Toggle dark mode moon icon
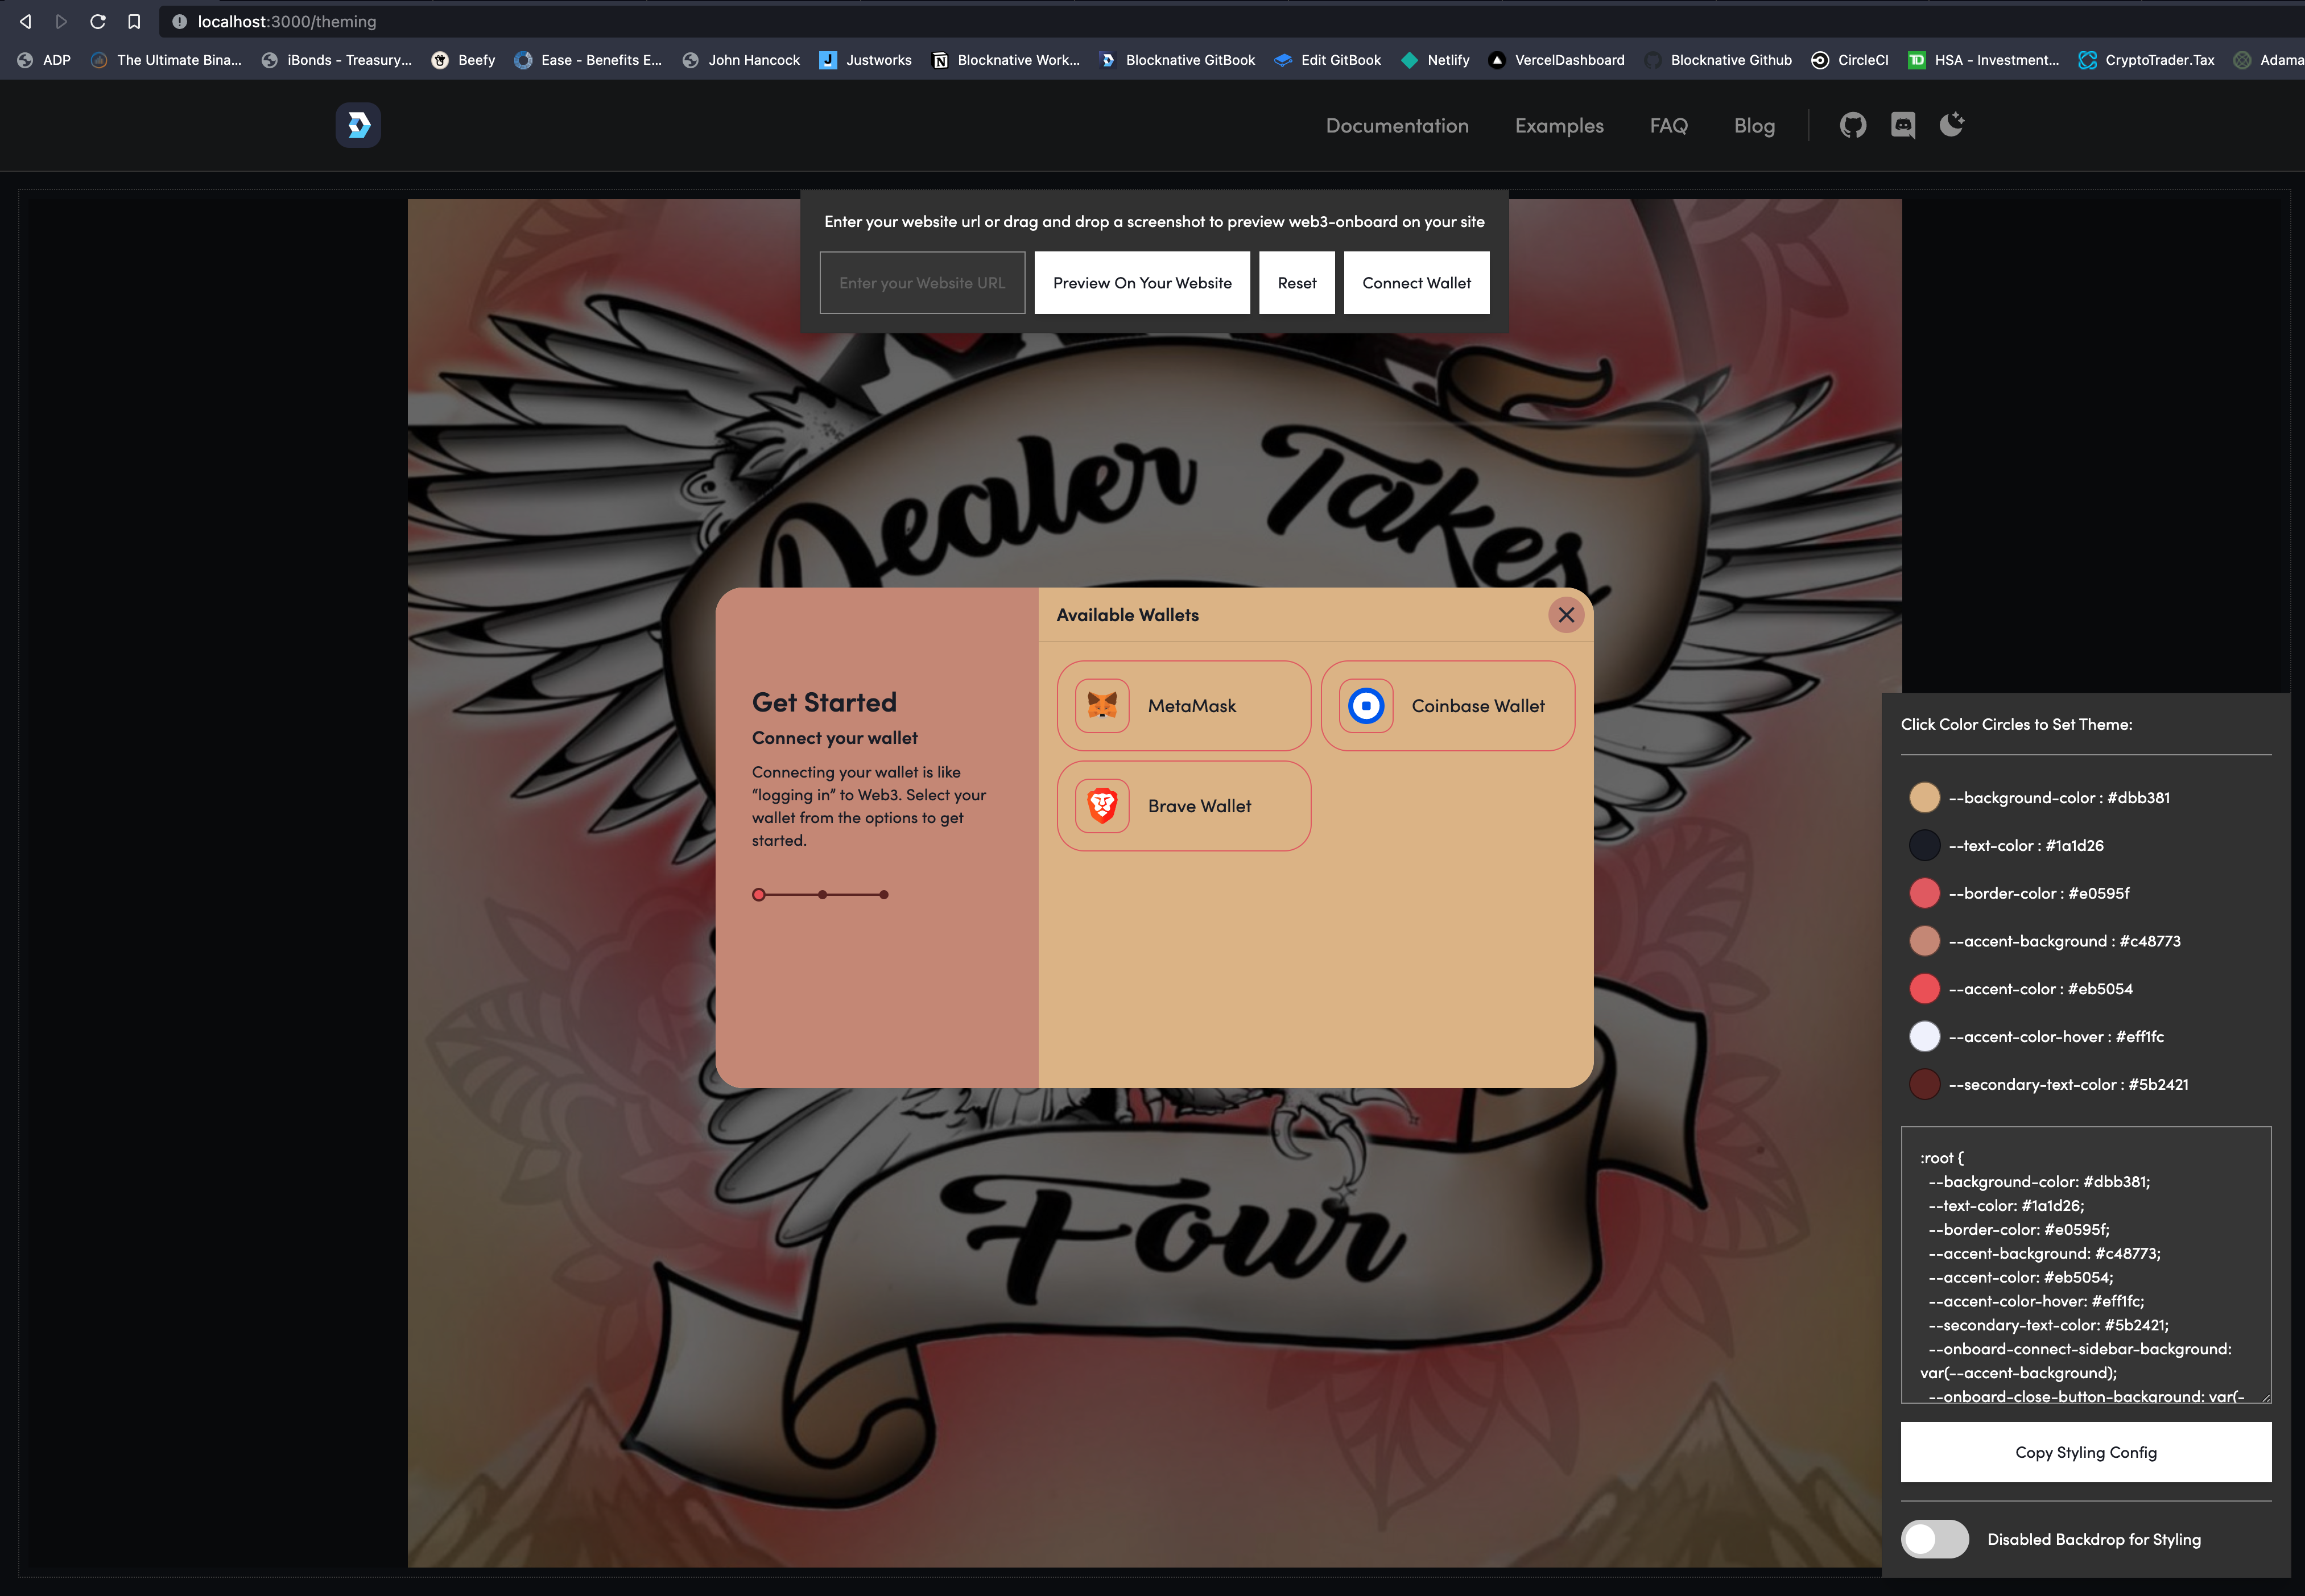This screenshot has width=2305, height=1596. (1951, 124)
